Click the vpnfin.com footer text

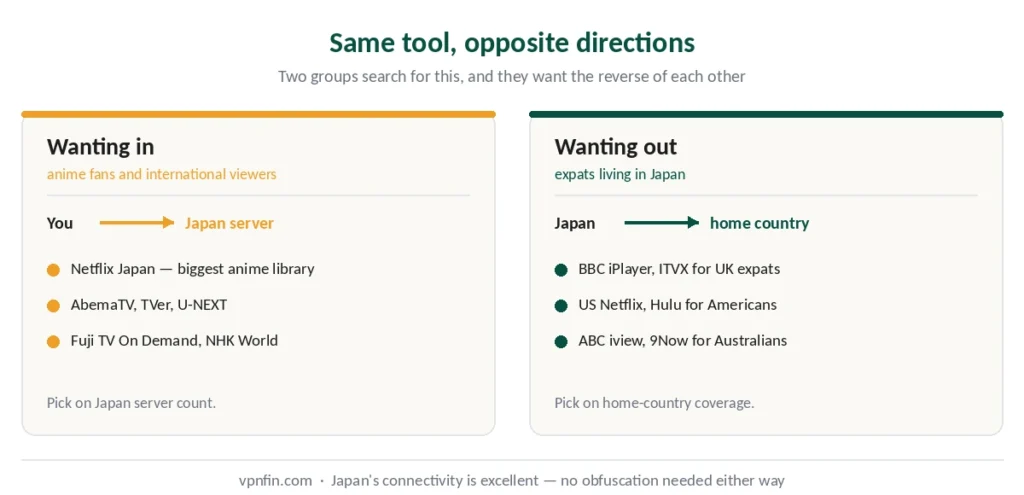[276, 481]
